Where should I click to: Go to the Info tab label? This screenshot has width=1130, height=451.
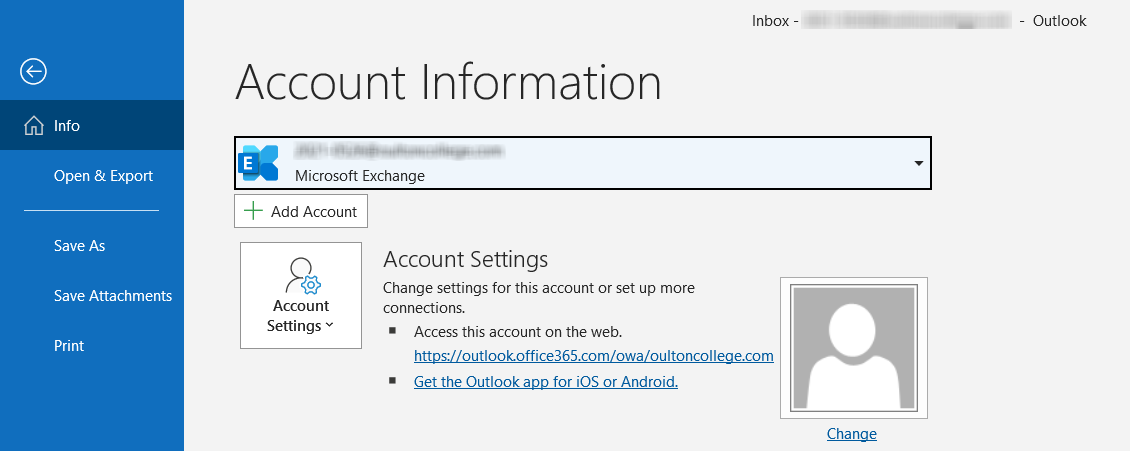coord(66,126)
